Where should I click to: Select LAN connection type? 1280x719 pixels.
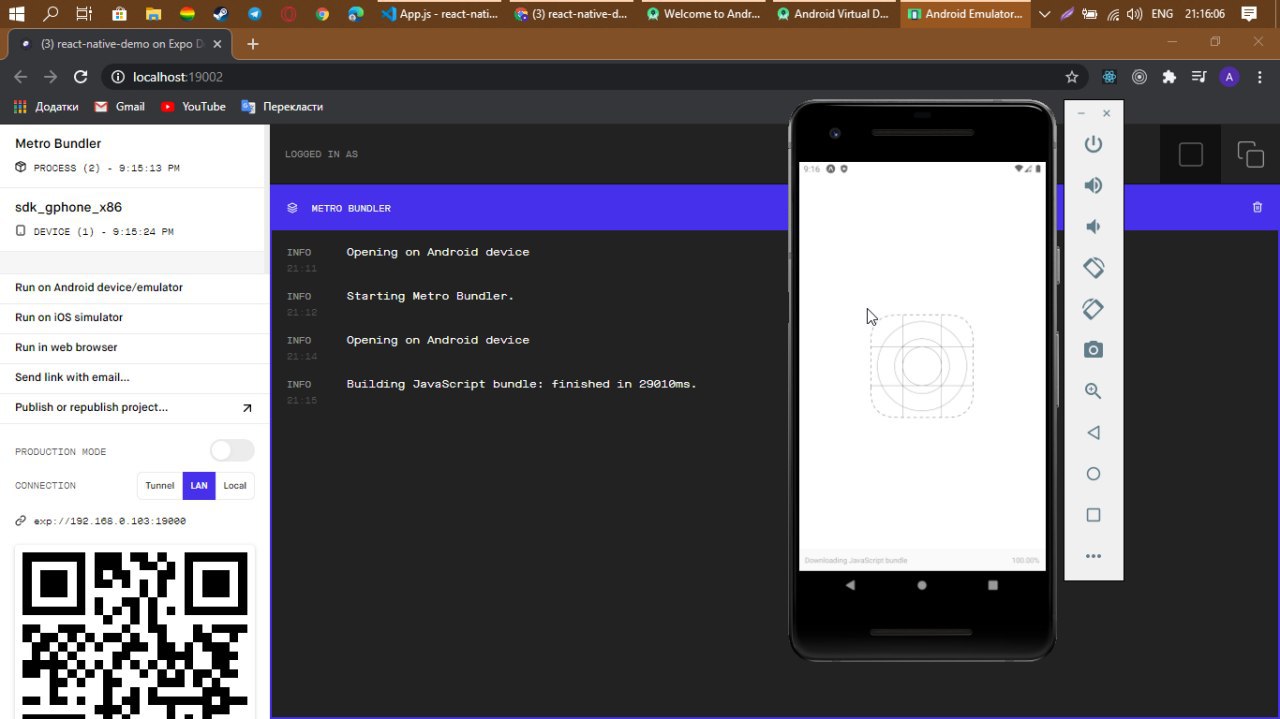[x=199, y=486]
